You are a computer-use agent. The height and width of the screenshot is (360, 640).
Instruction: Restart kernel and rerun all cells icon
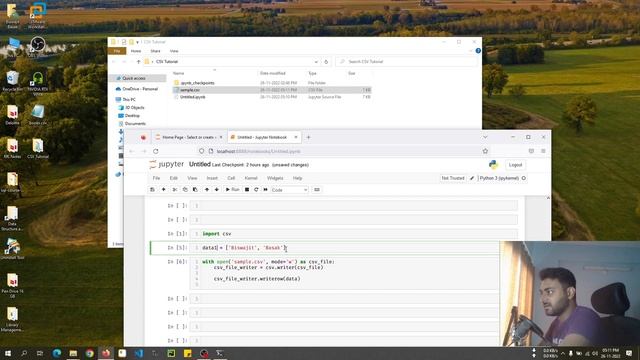(266, 190)
